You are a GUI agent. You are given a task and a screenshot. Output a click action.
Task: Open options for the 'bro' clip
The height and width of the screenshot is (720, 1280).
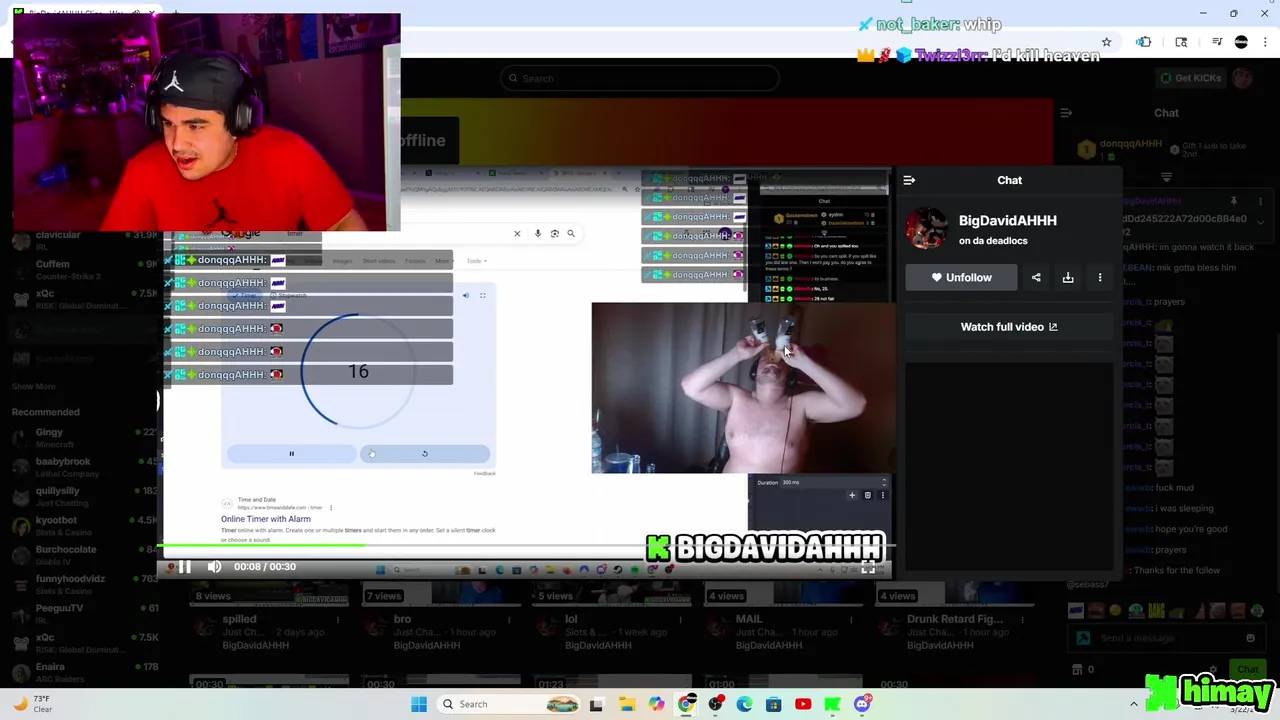tap(509, 620)
